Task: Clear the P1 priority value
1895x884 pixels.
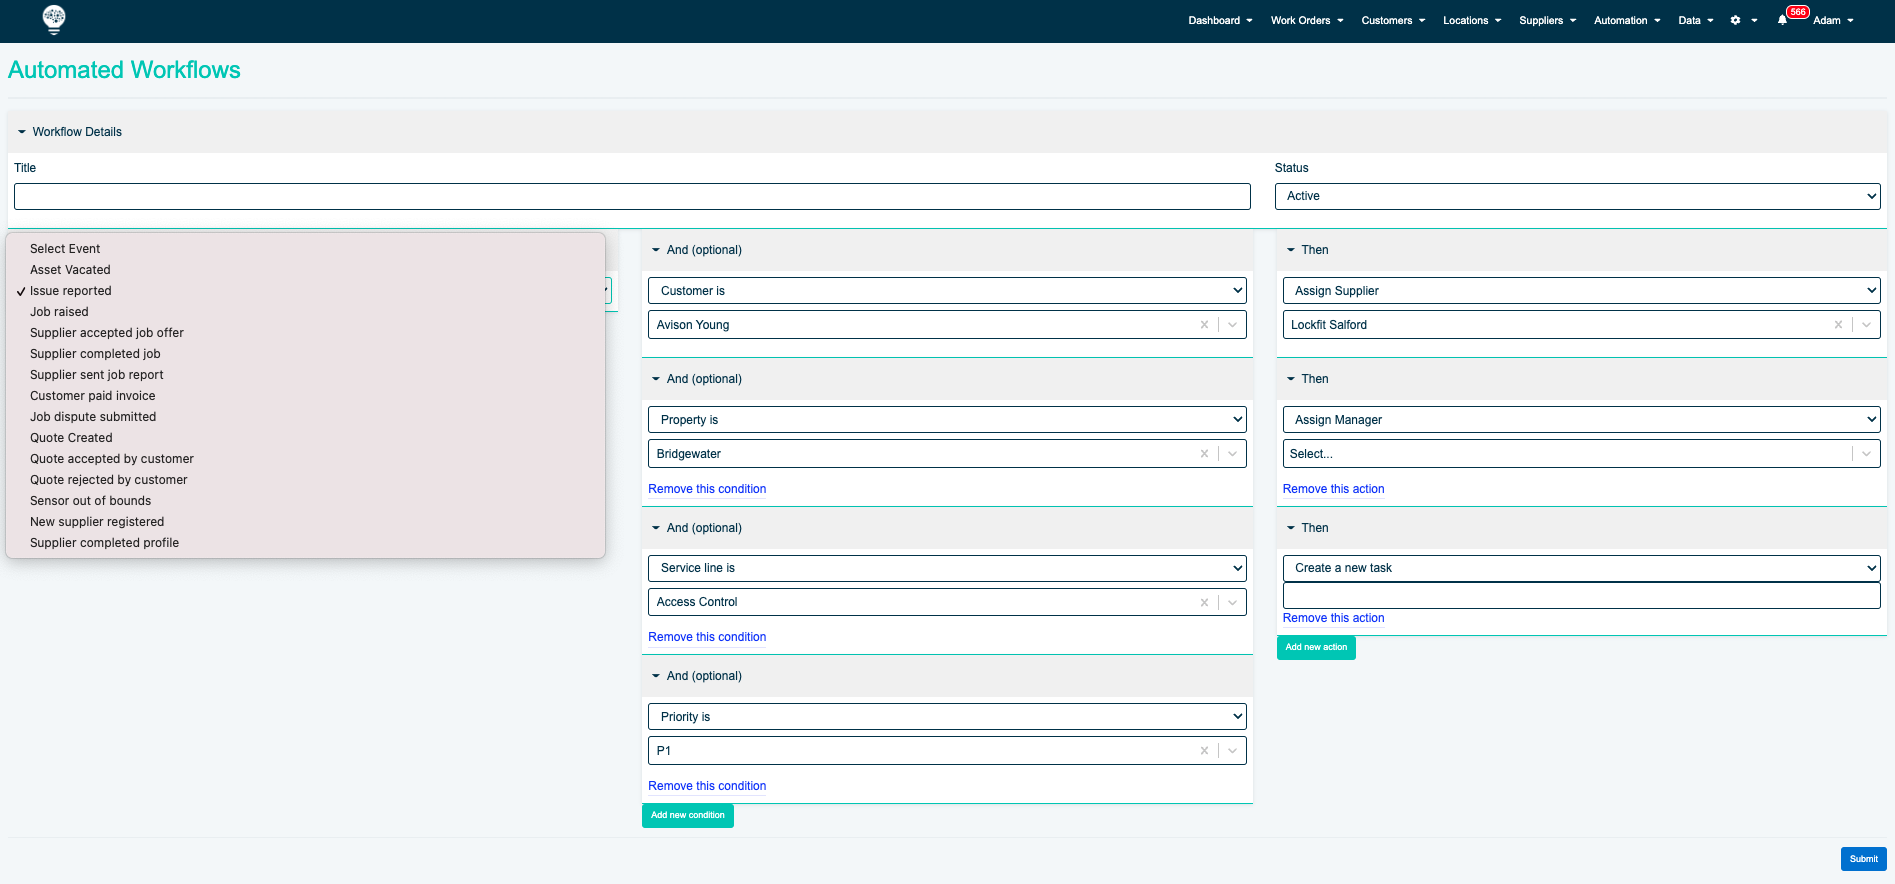Action: [x=1204, y=751]
